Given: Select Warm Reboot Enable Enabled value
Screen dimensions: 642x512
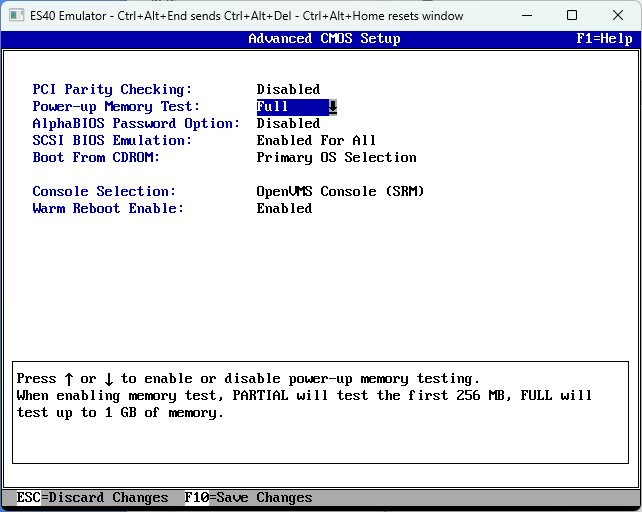Looking at the screenshot, I should [284, 208].
